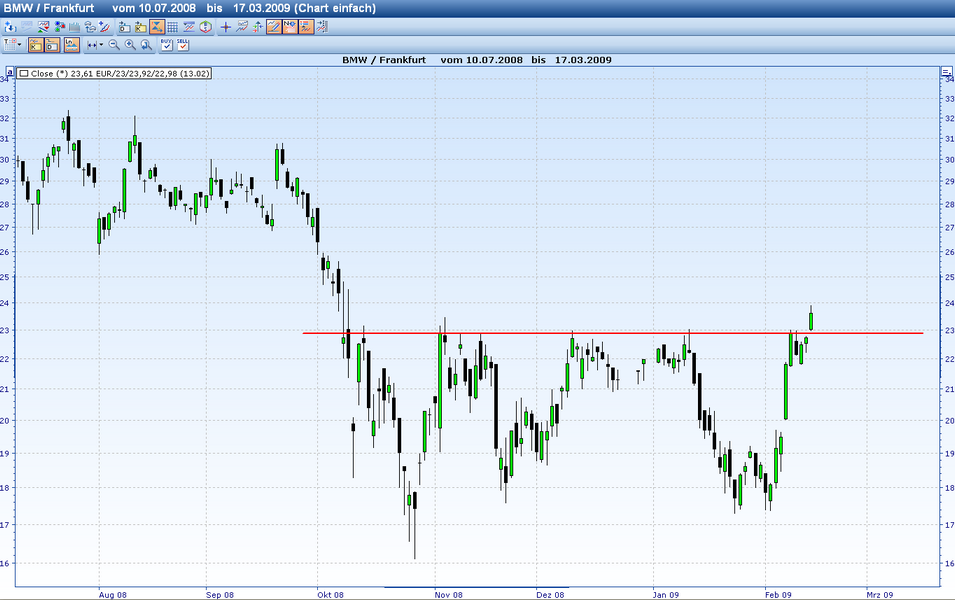Click the blue, green and red blocks icon
955x600 pixels.
click(60, 27)
